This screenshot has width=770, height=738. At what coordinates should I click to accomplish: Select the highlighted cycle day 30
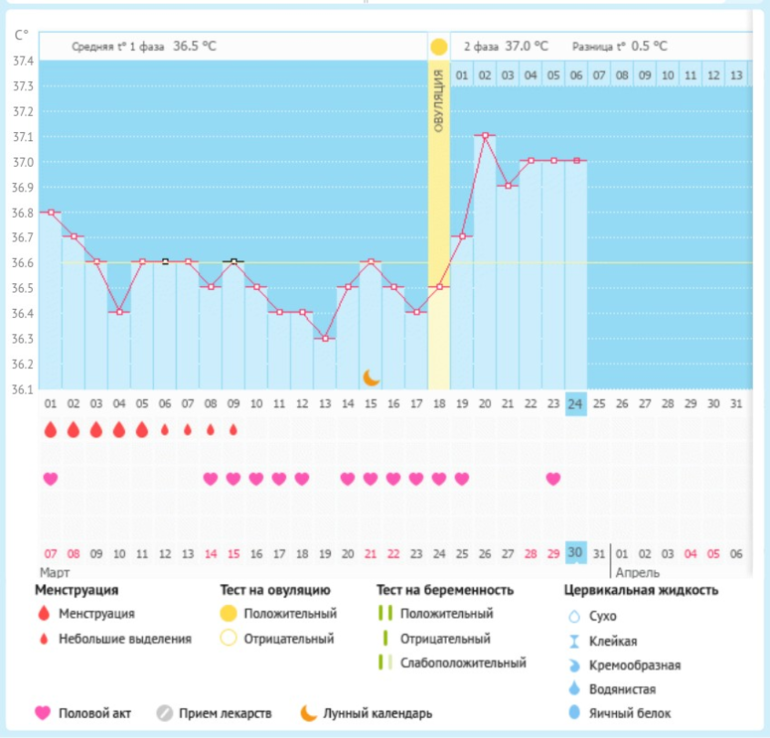575,553
